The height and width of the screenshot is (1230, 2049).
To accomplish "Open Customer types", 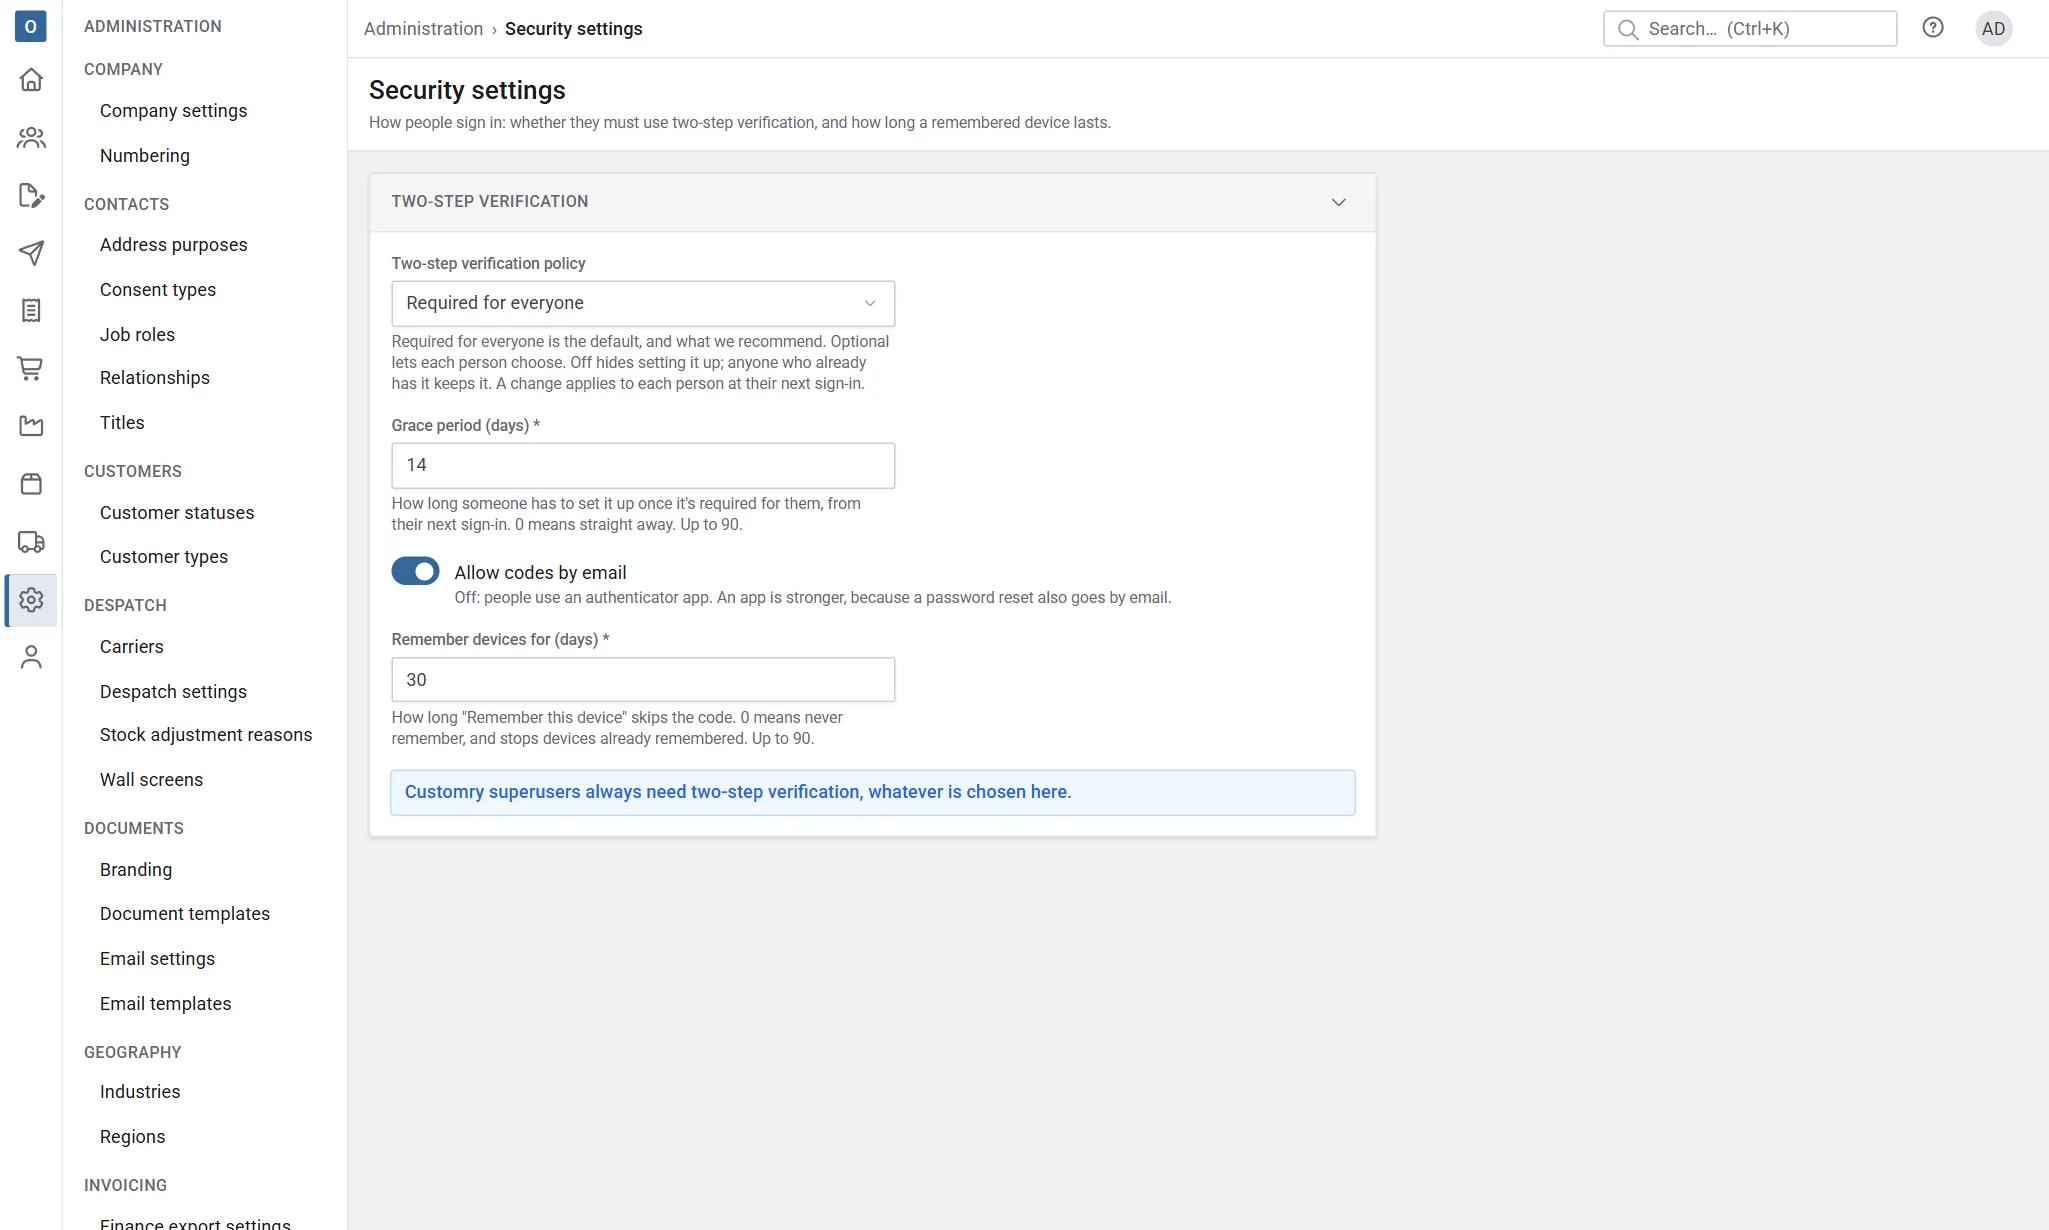I will [164, 557].
